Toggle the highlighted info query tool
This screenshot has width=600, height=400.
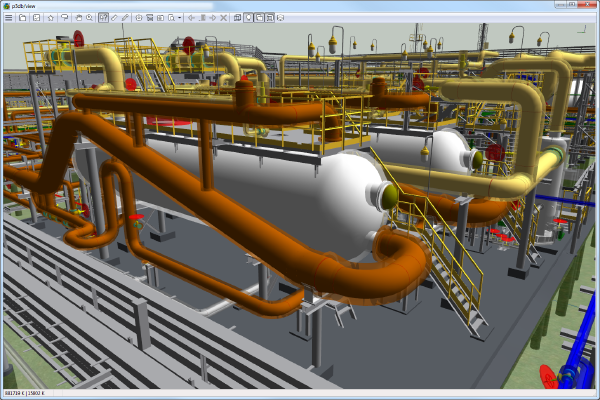(103, 18)
